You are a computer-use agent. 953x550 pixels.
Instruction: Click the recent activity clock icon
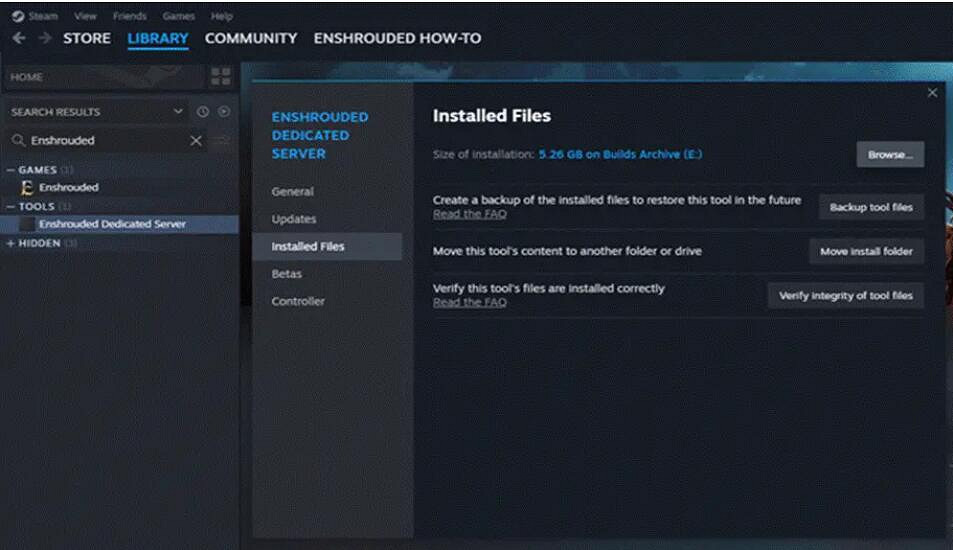tap(203, 112)
